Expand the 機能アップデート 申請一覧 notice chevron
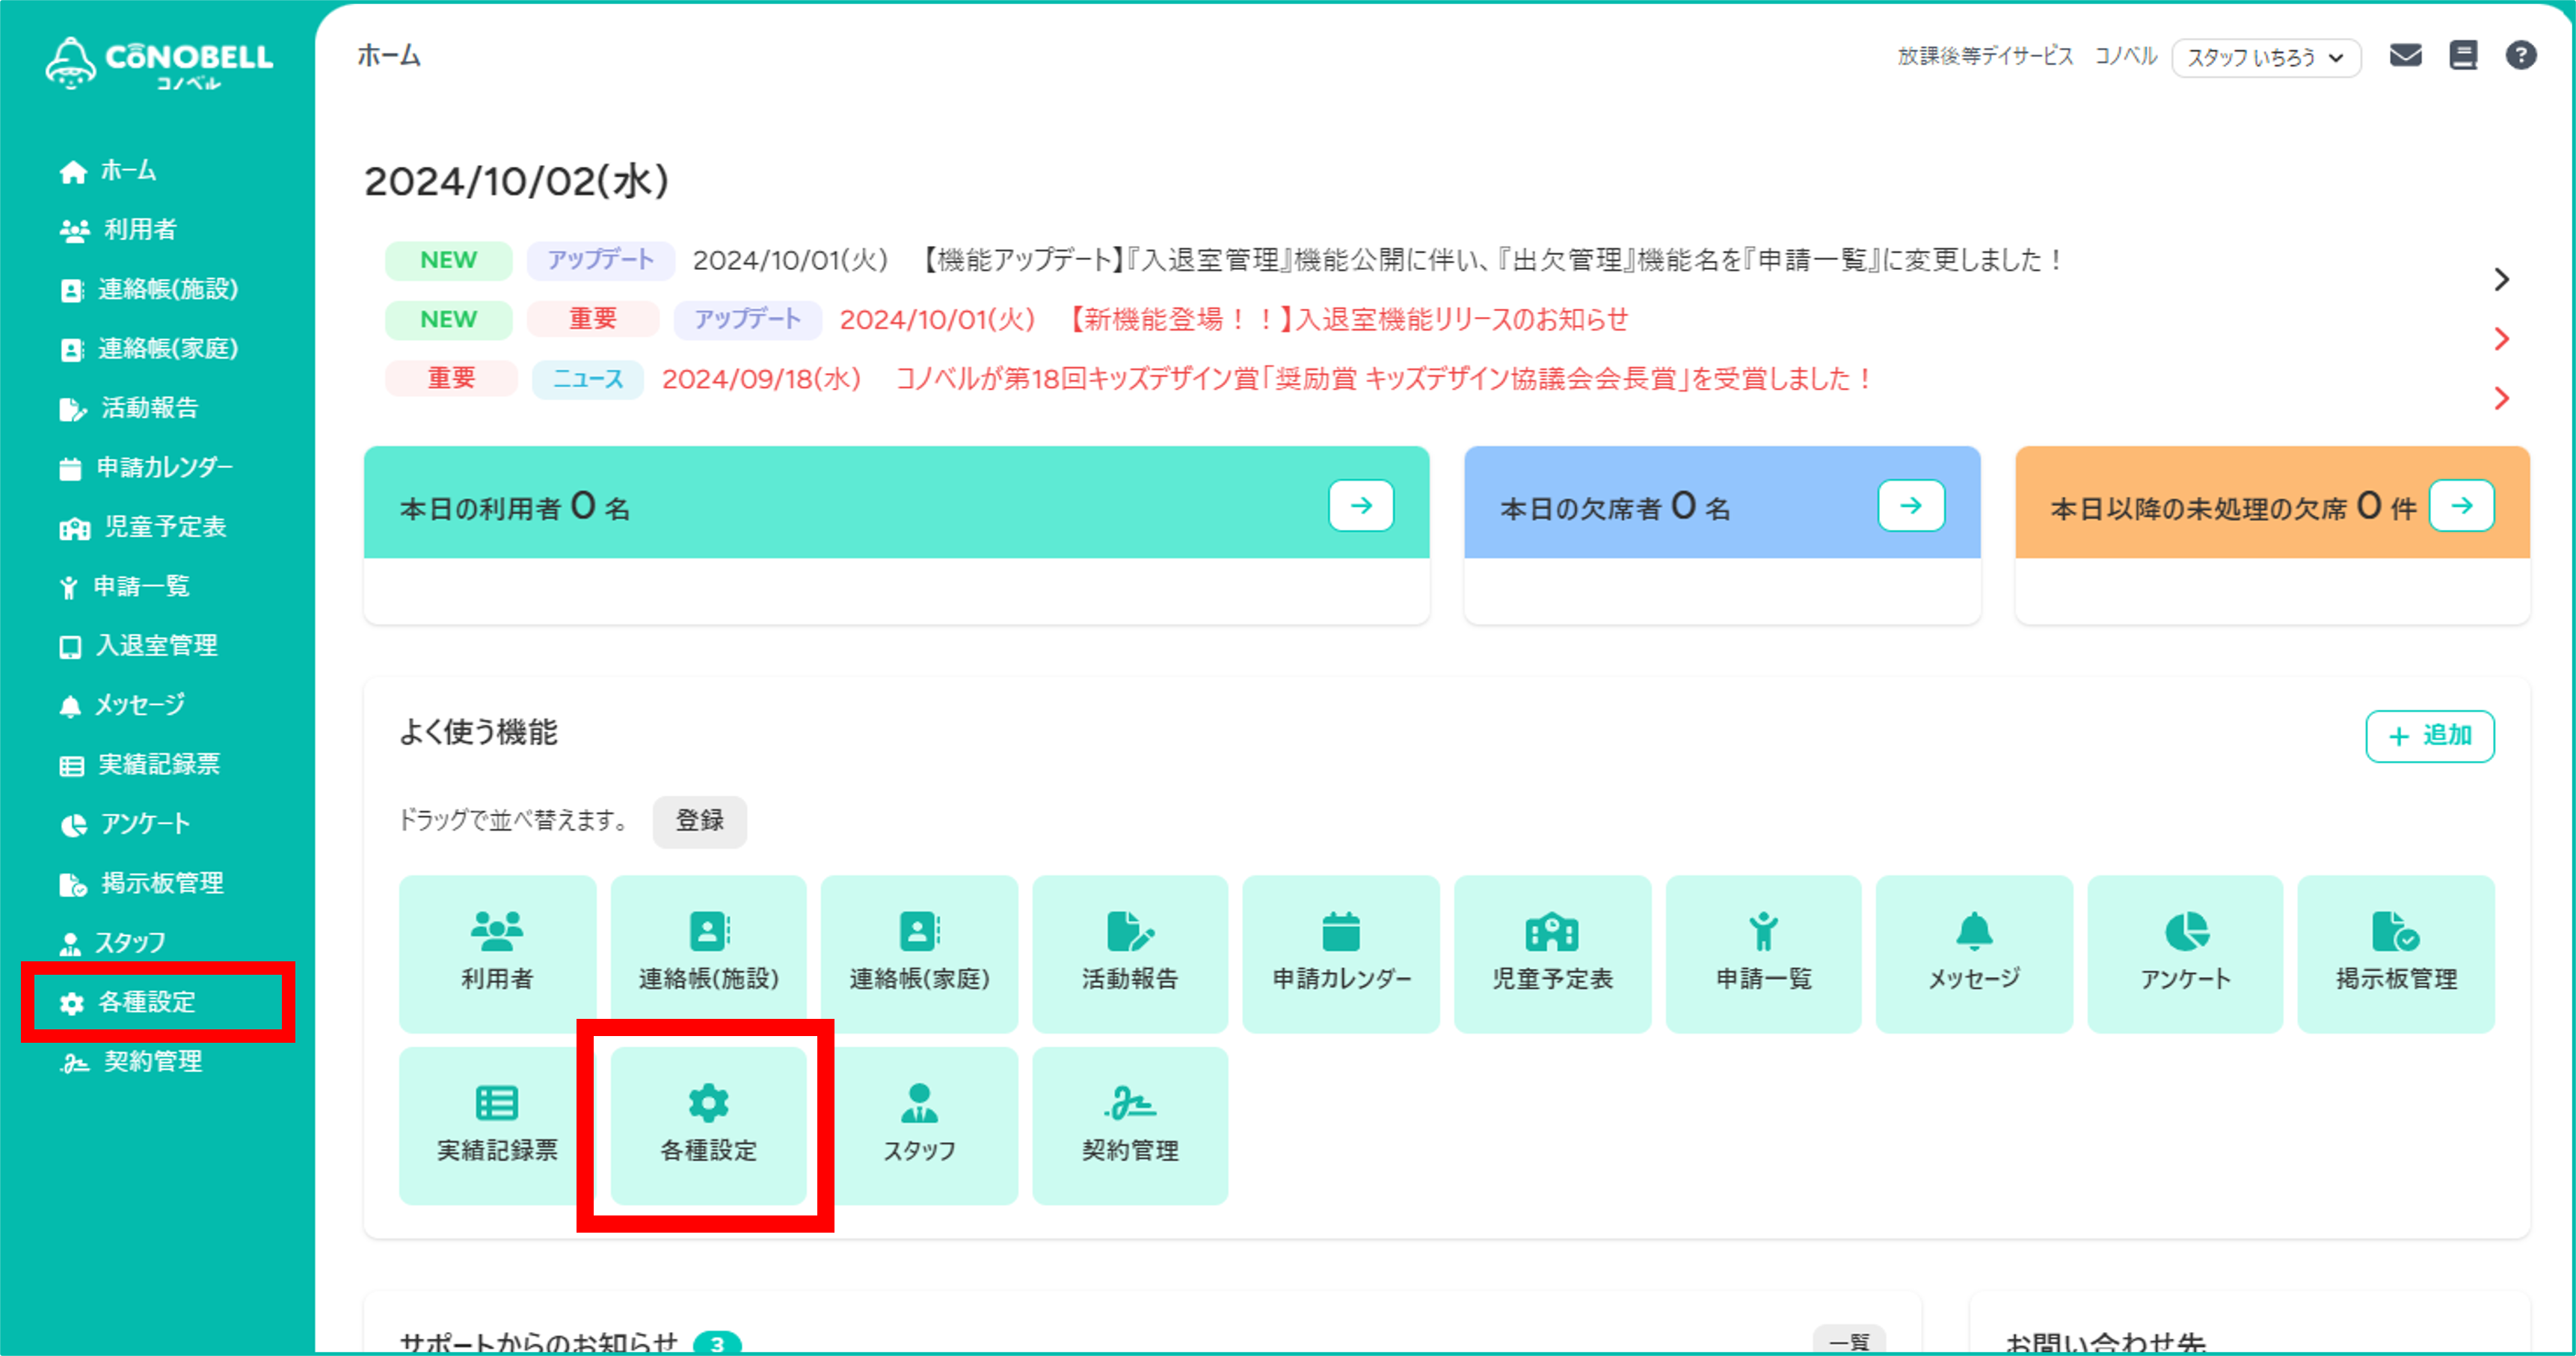 click(x=2501, y=279)
